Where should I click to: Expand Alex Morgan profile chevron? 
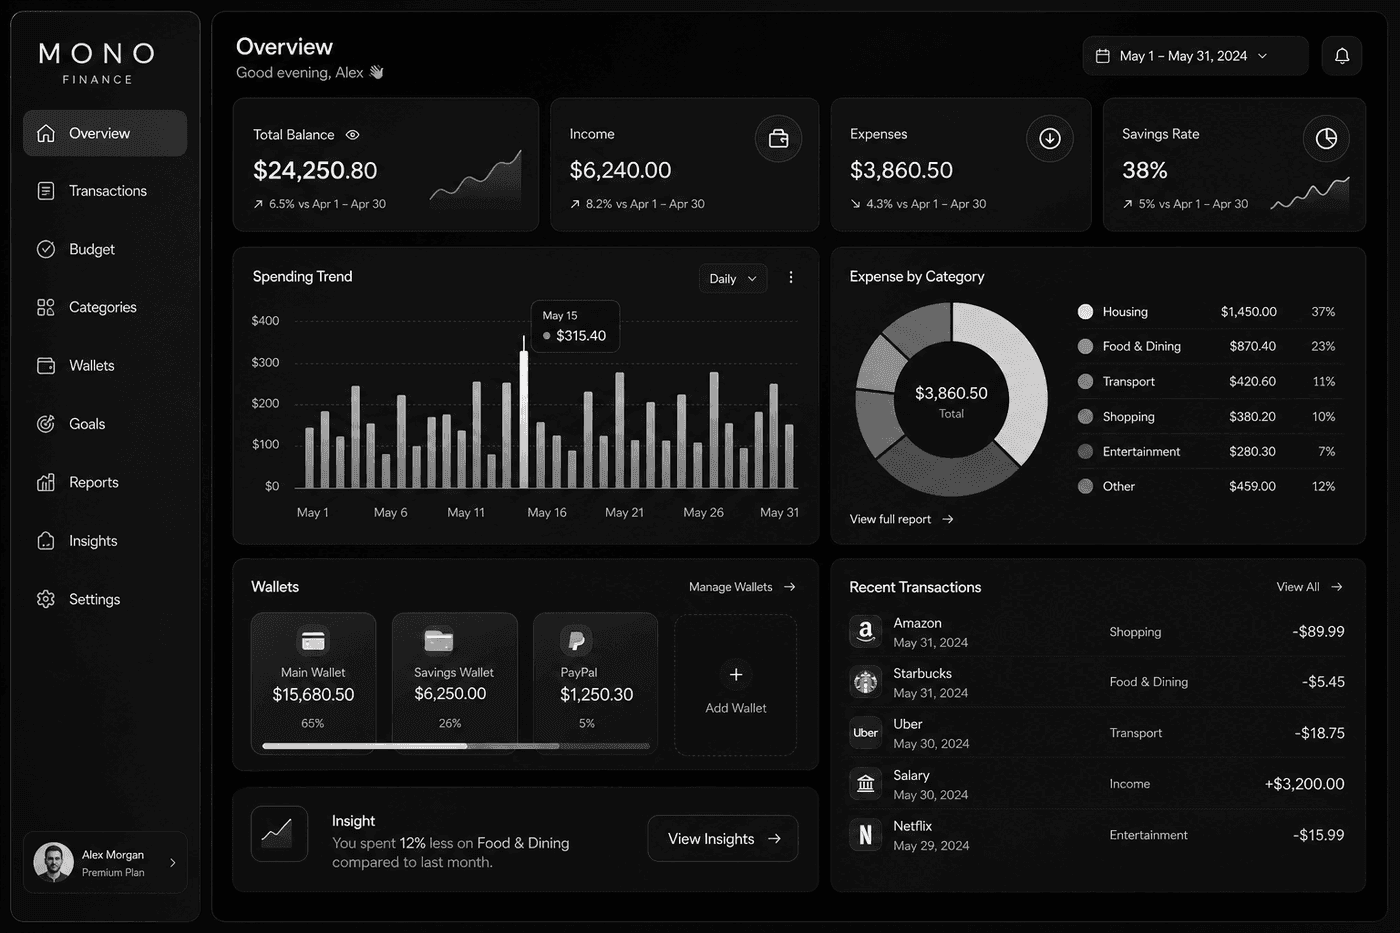[x=173, y=862]
